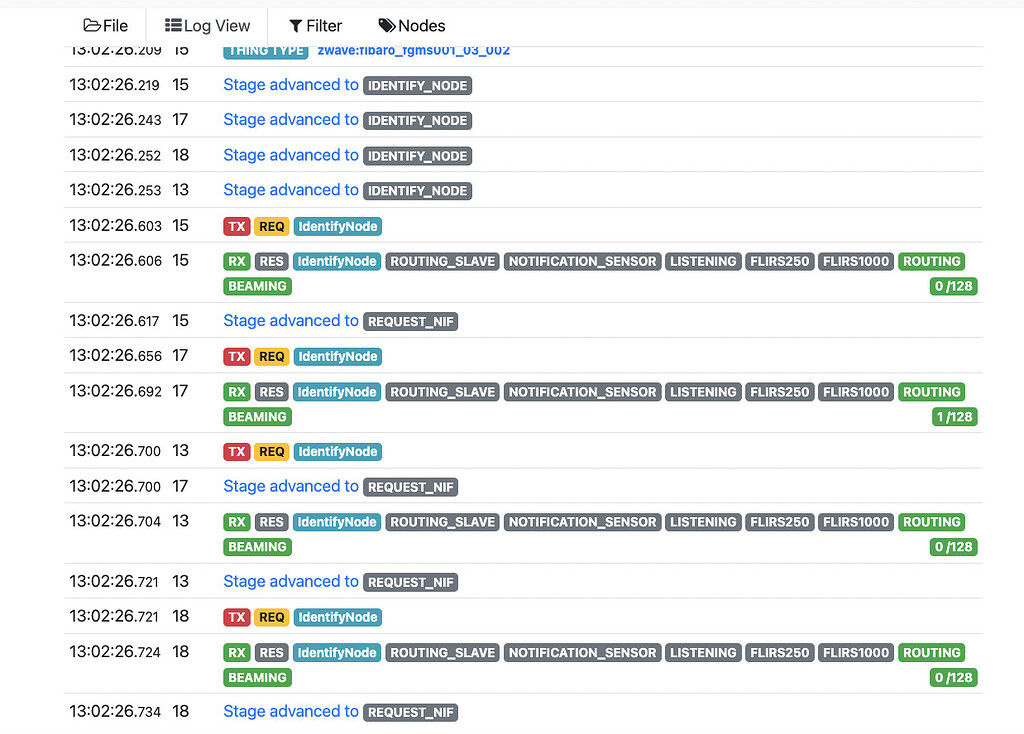Click the BEAMING badge at 13:02:26.704
The height and width of the screenshot is (734, 1024).
(257, 547)
